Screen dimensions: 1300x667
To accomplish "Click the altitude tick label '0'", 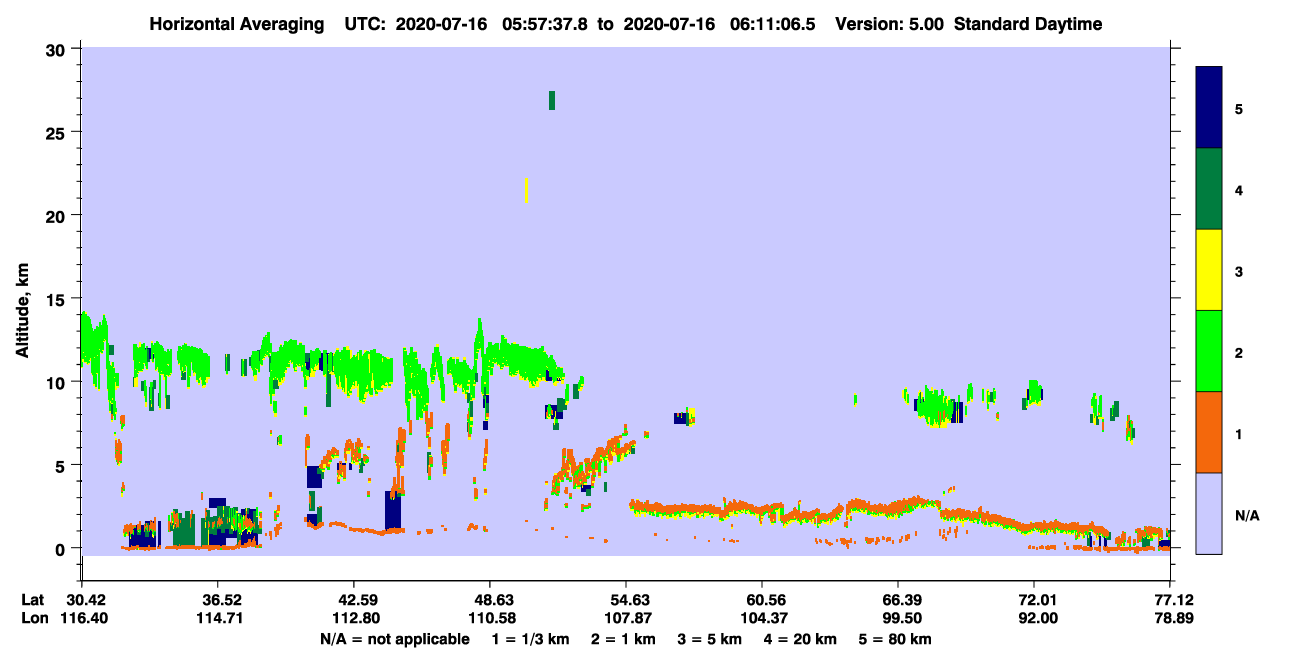I will pyautogui.click(x=61, y=548).
